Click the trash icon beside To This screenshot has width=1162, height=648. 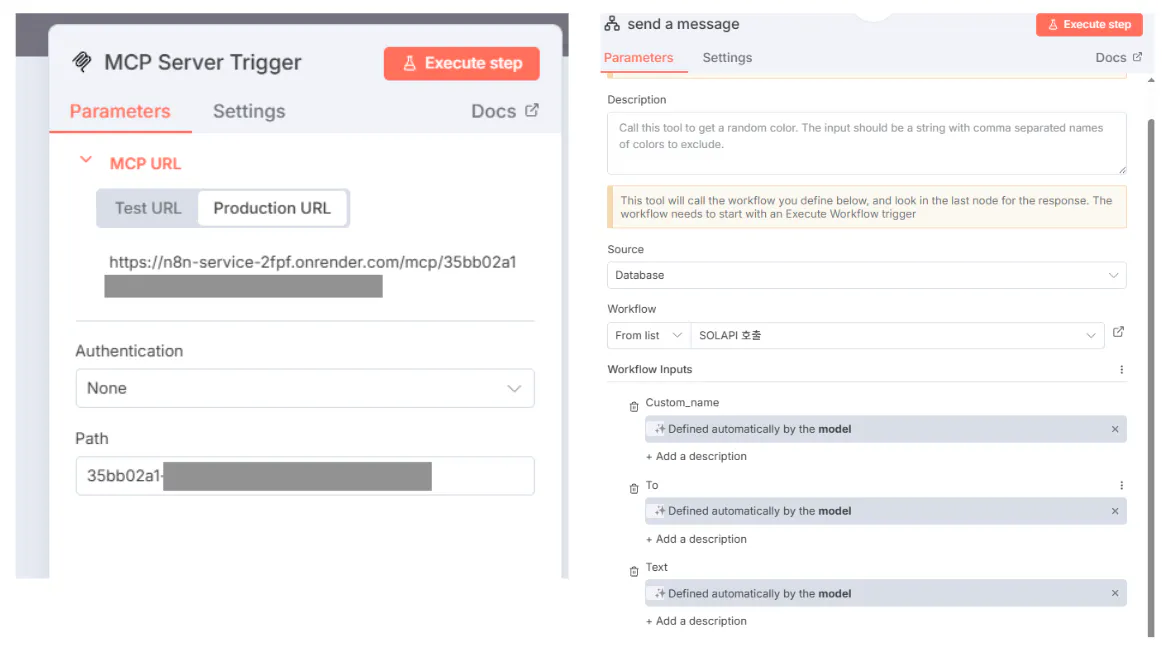pyautogui.click(x=634, y=489)
